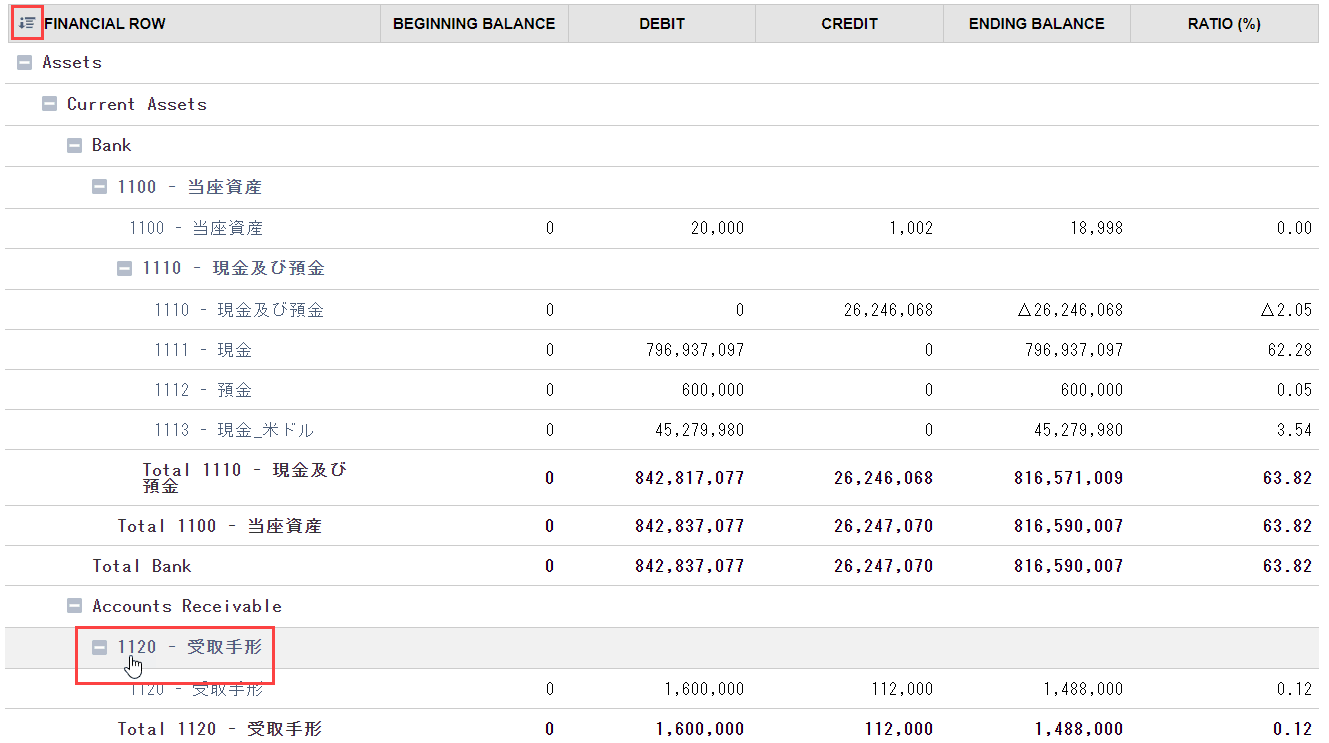Click the CREDIT column header

[x=848, y=23]
